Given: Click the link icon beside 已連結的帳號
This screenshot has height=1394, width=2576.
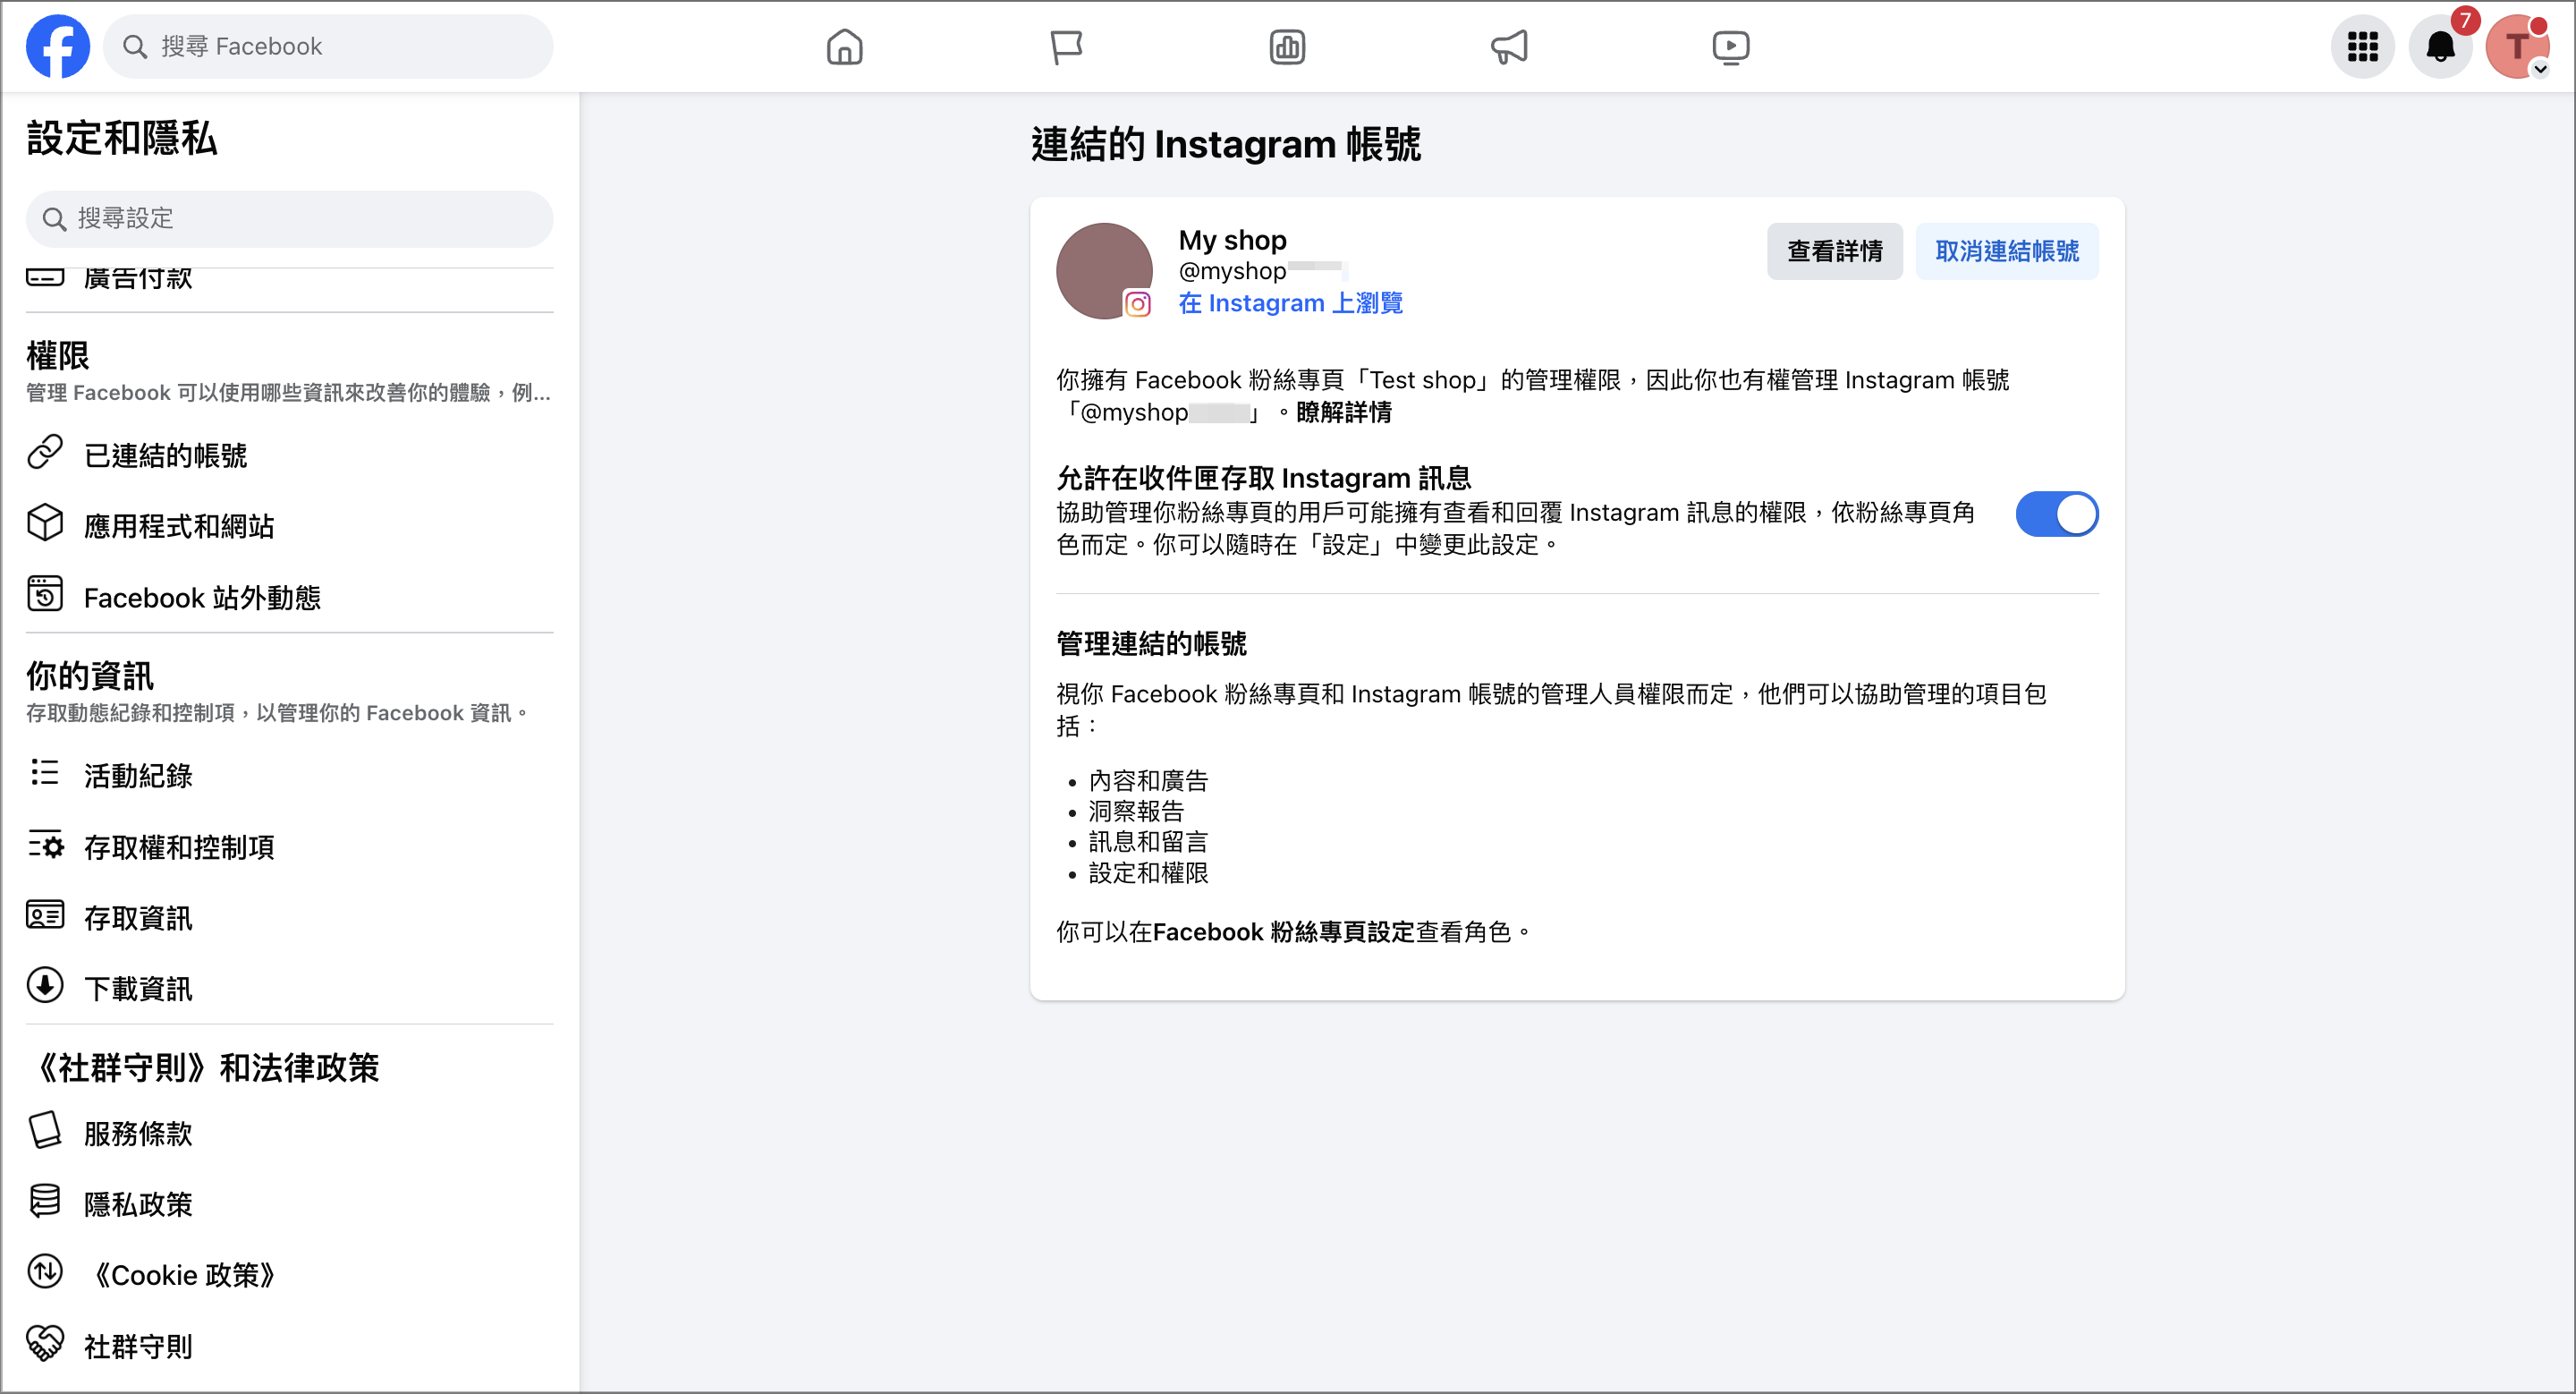Looking at the screenshot, I should tap(45, 453).
